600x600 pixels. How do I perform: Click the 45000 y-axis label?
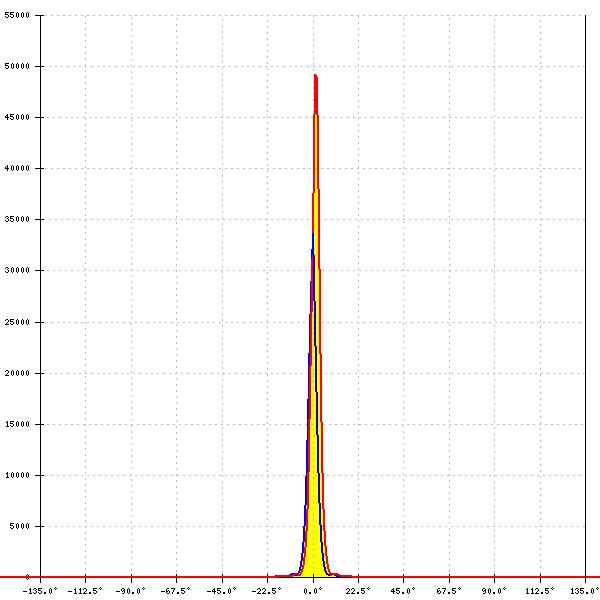(17, 117)
